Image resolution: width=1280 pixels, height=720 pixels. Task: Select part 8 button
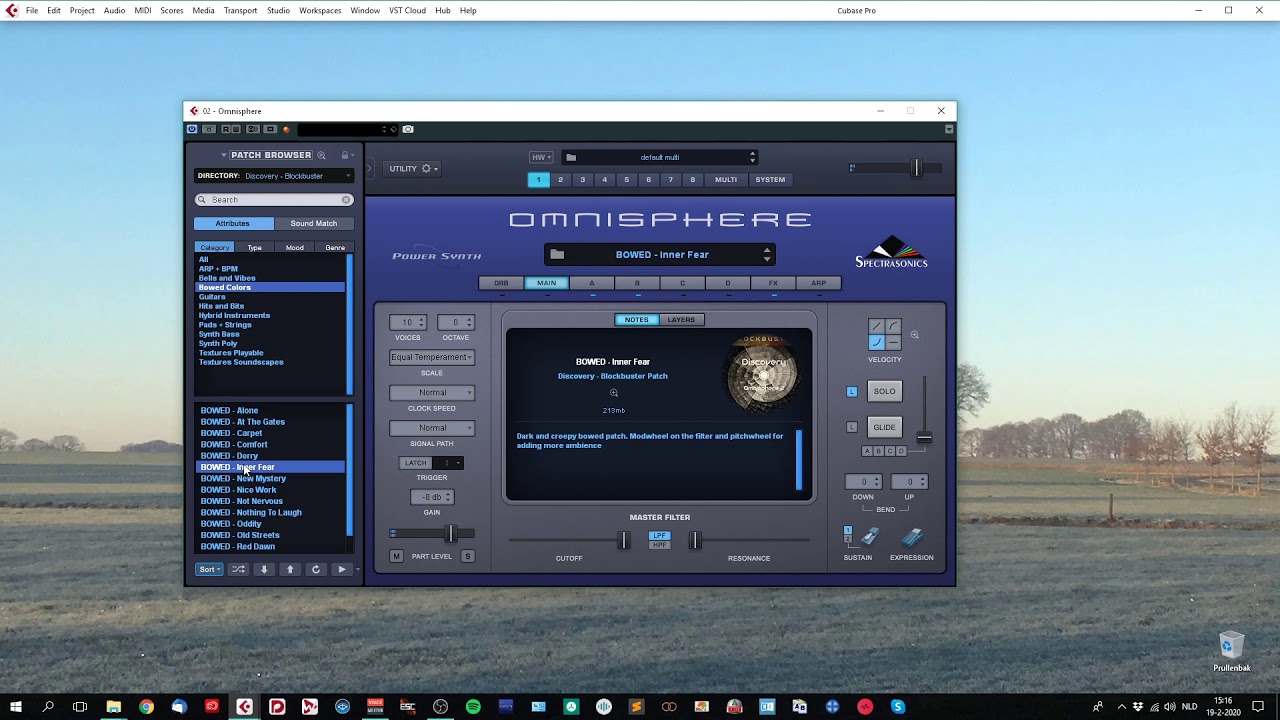pos(692,180)
